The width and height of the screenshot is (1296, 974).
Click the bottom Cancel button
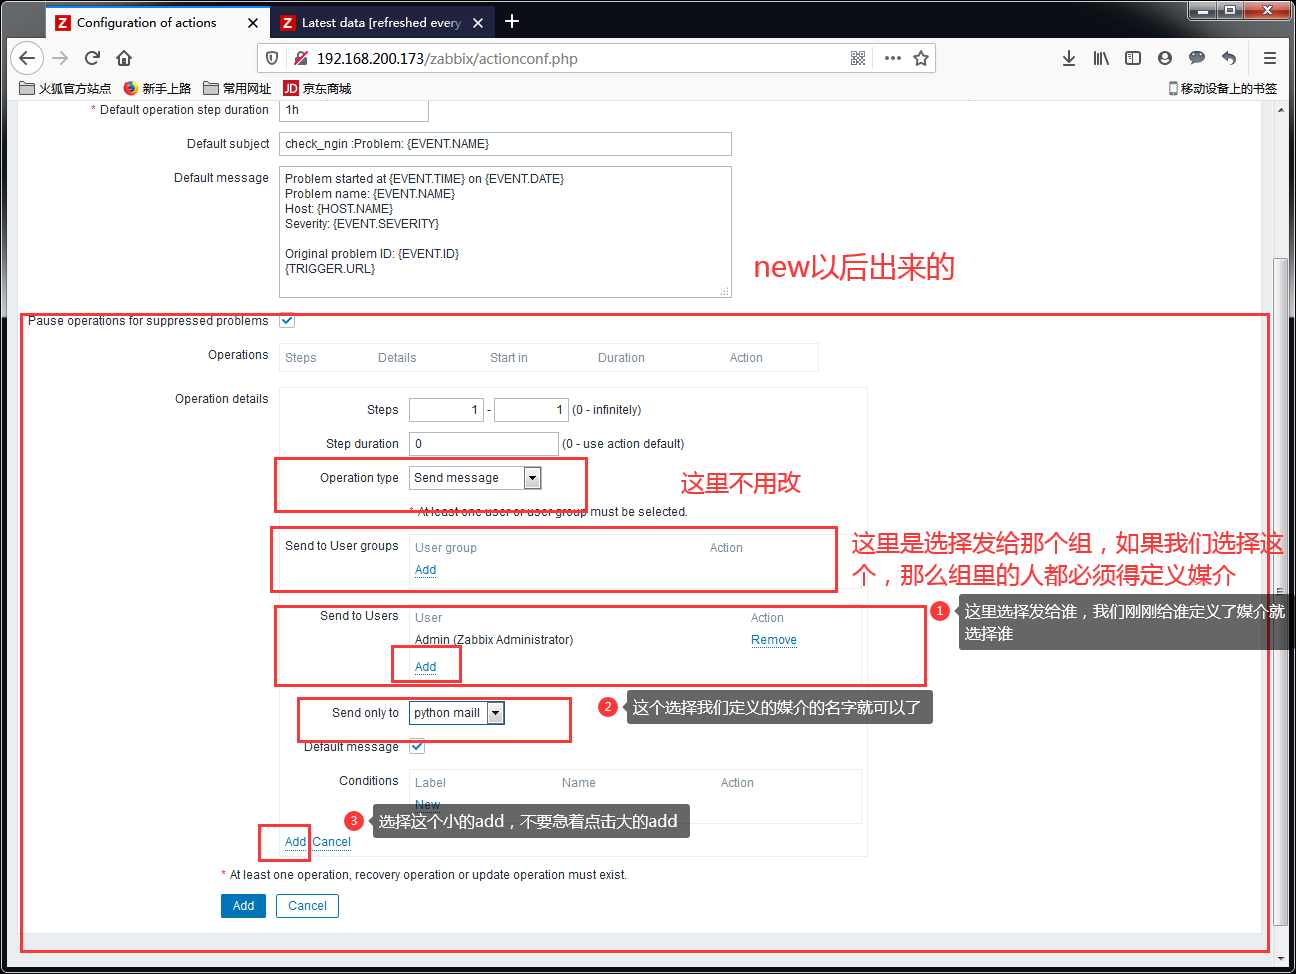tap(307, 906)
